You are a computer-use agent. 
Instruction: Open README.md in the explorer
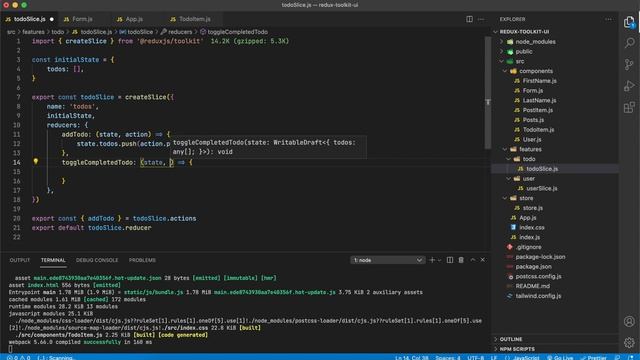click(532, 287)
